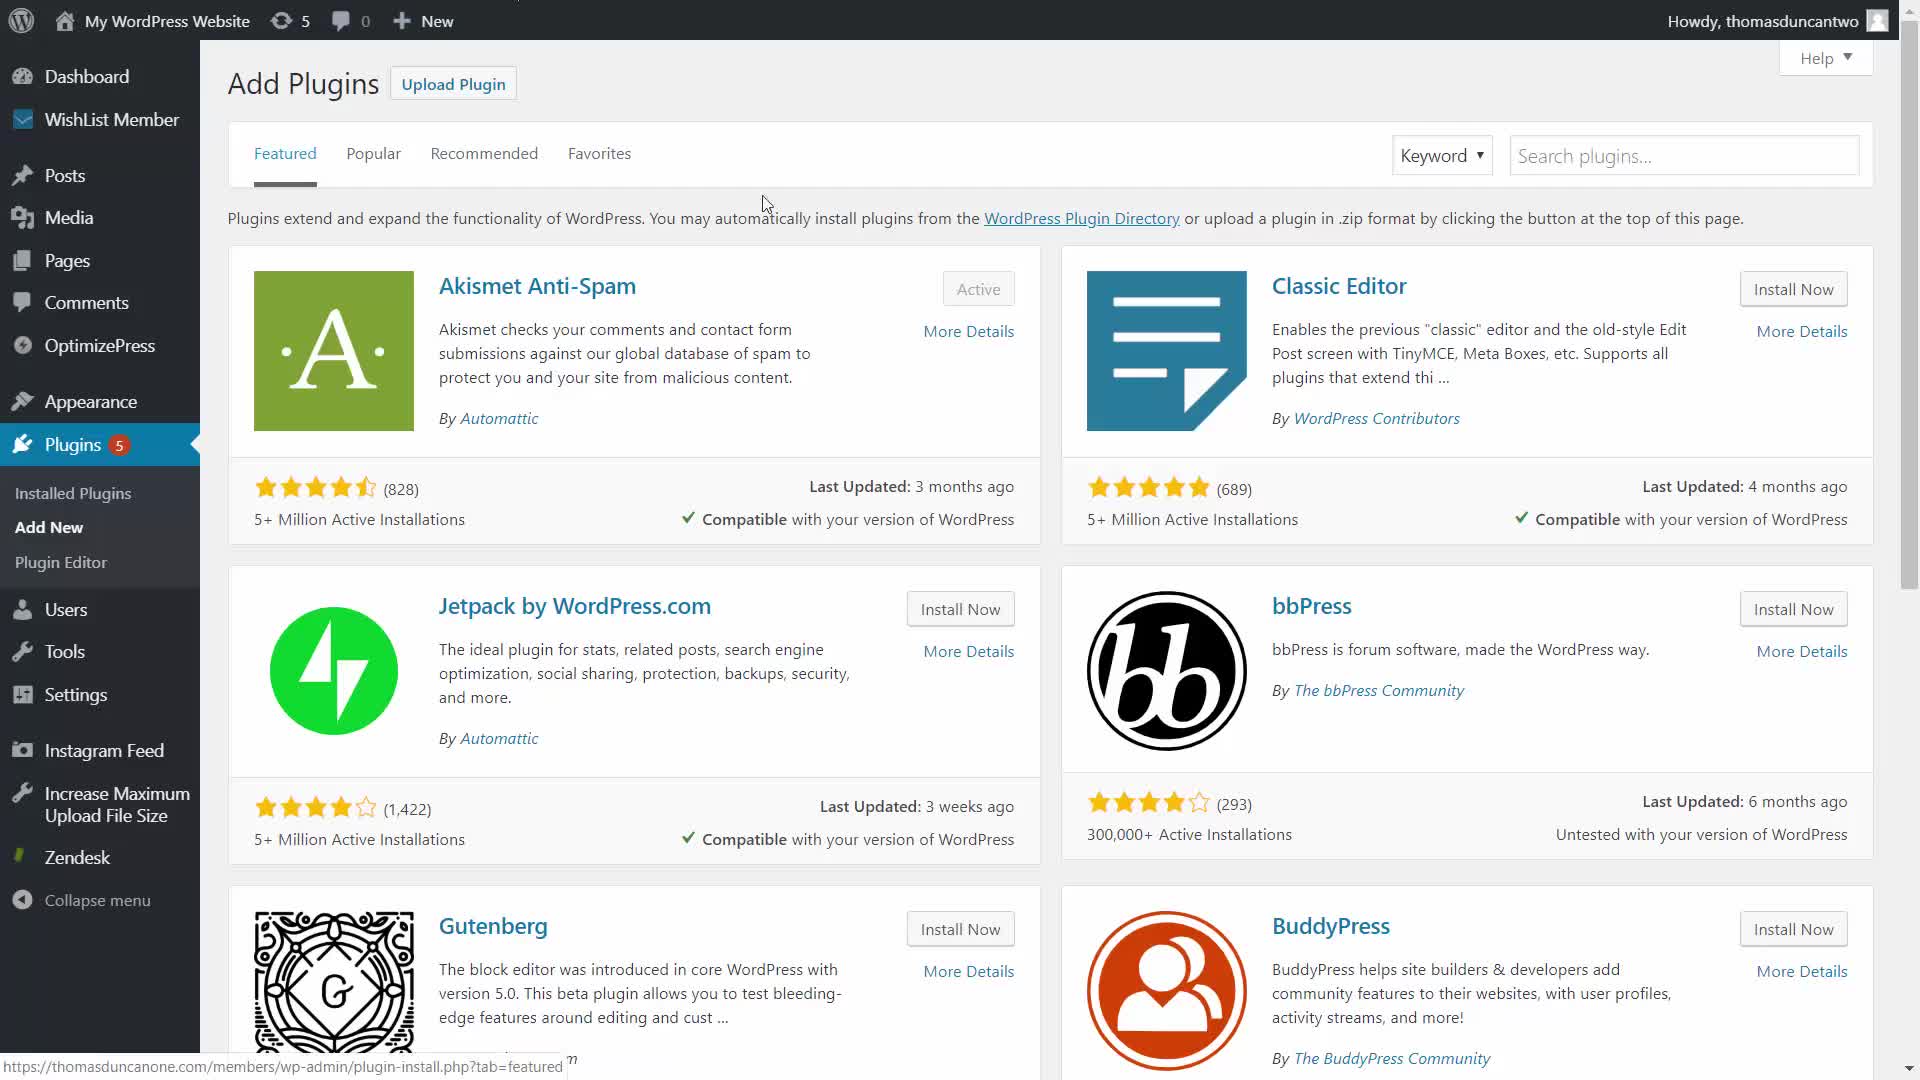Open The BuddyPress Community author link

[x=1391, y=1059]
